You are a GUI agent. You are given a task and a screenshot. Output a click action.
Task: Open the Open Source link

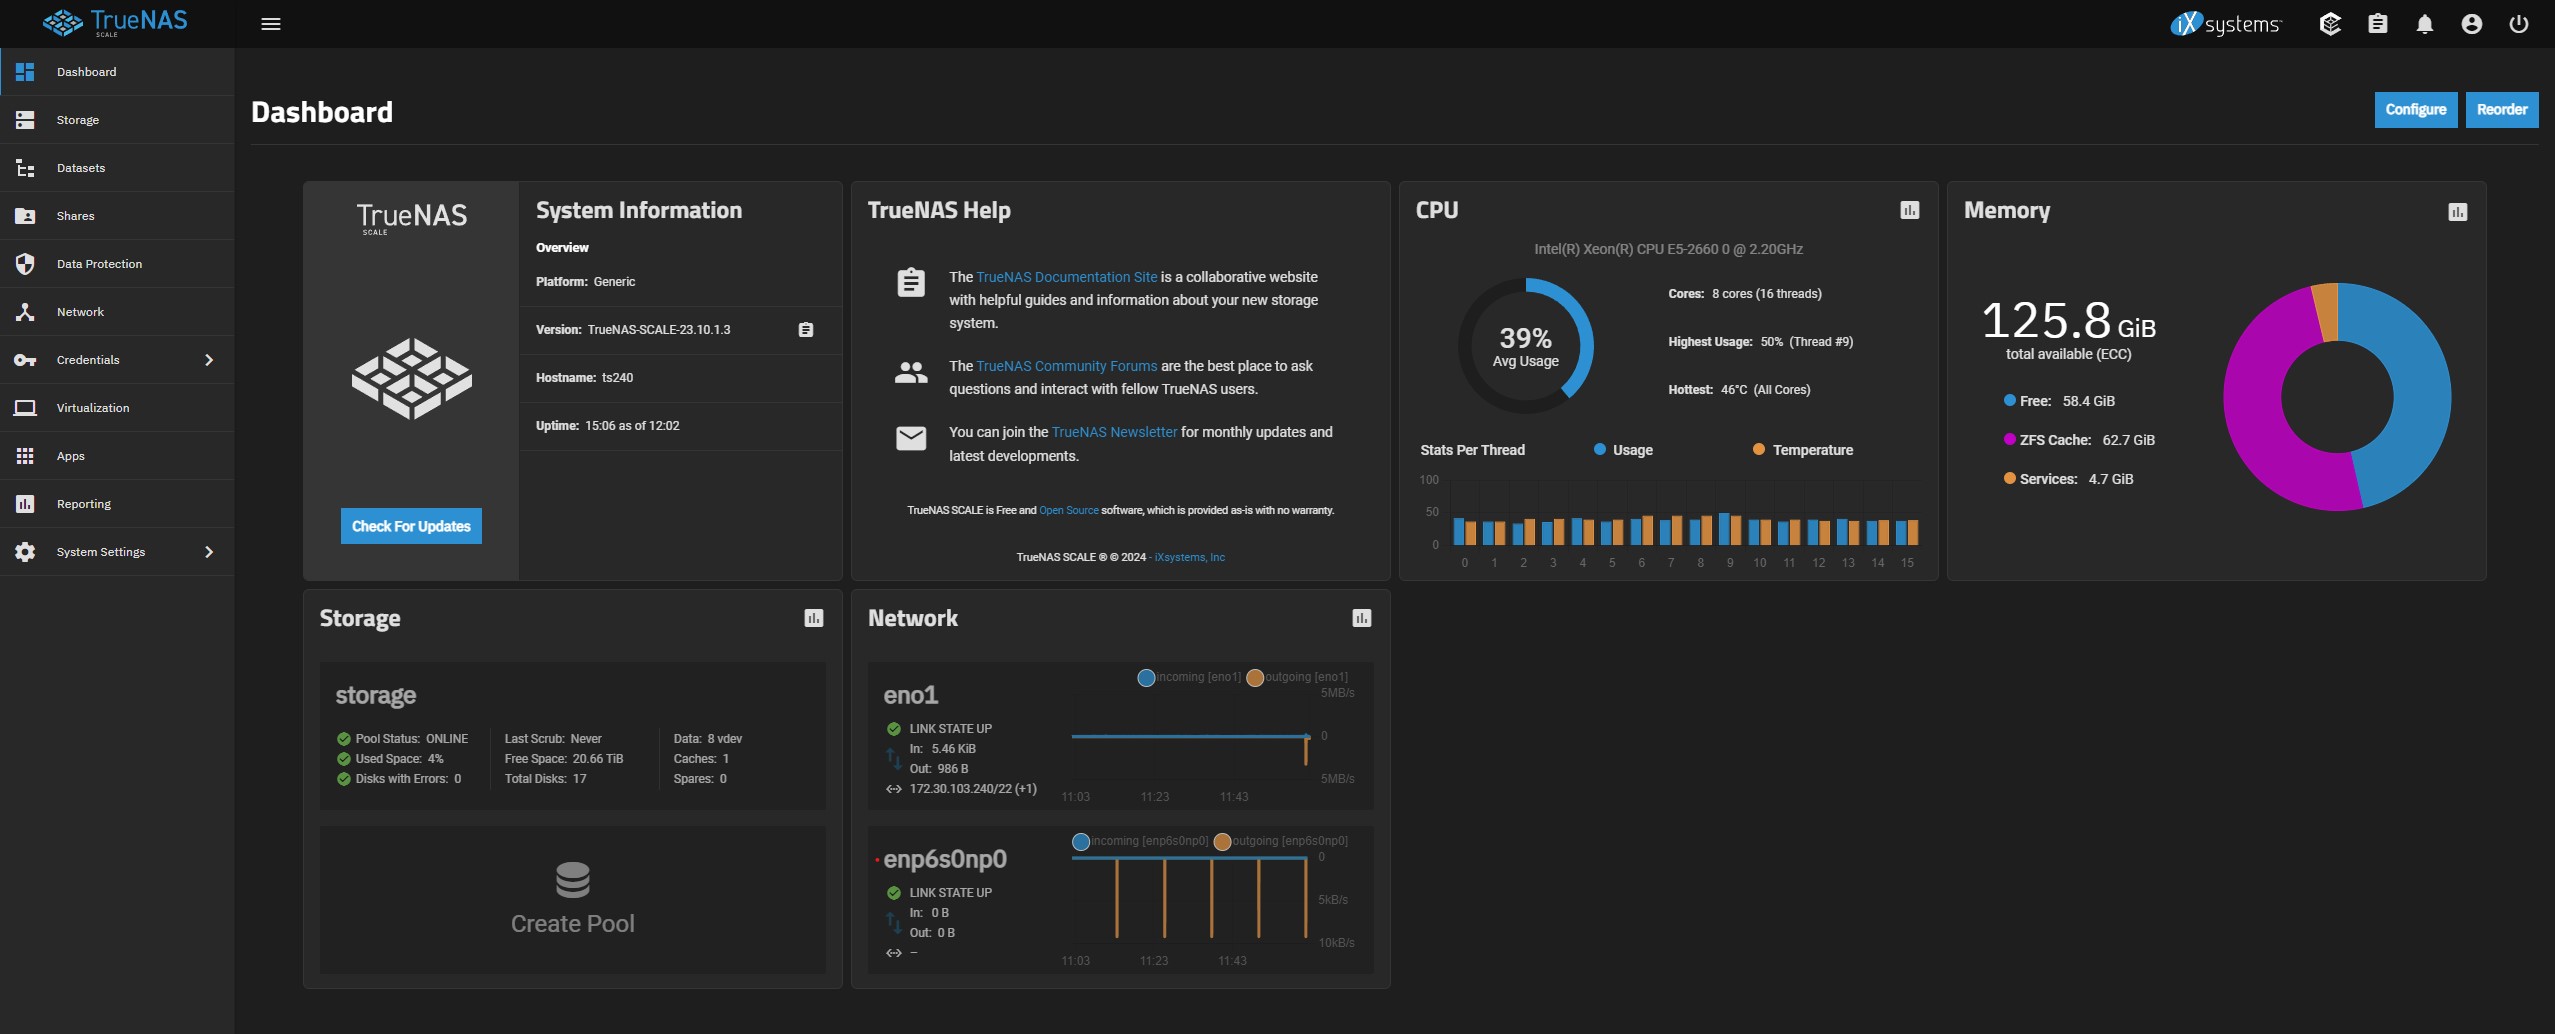click(1068, 510)
